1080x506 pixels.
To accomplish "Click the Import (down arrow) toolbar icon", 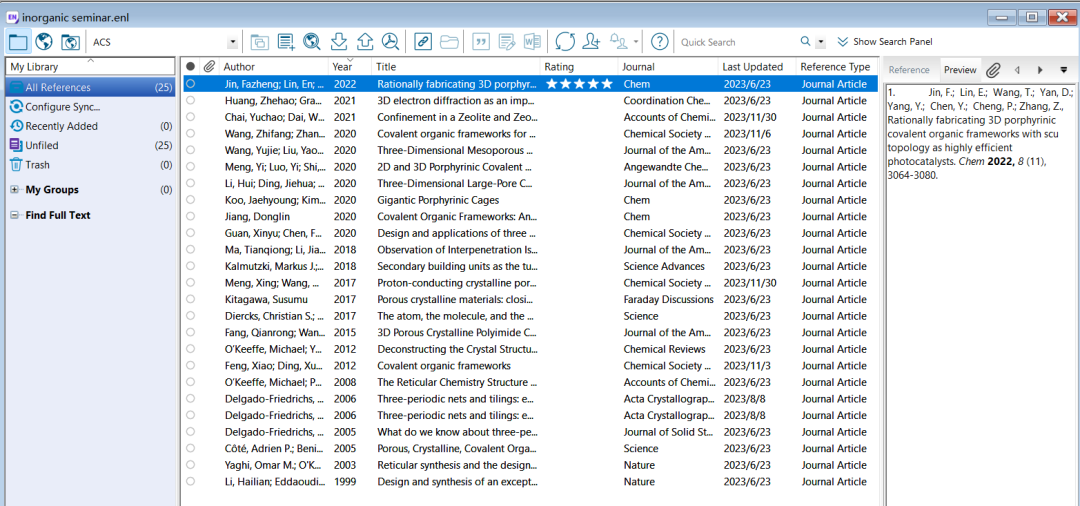I will 338,42.
